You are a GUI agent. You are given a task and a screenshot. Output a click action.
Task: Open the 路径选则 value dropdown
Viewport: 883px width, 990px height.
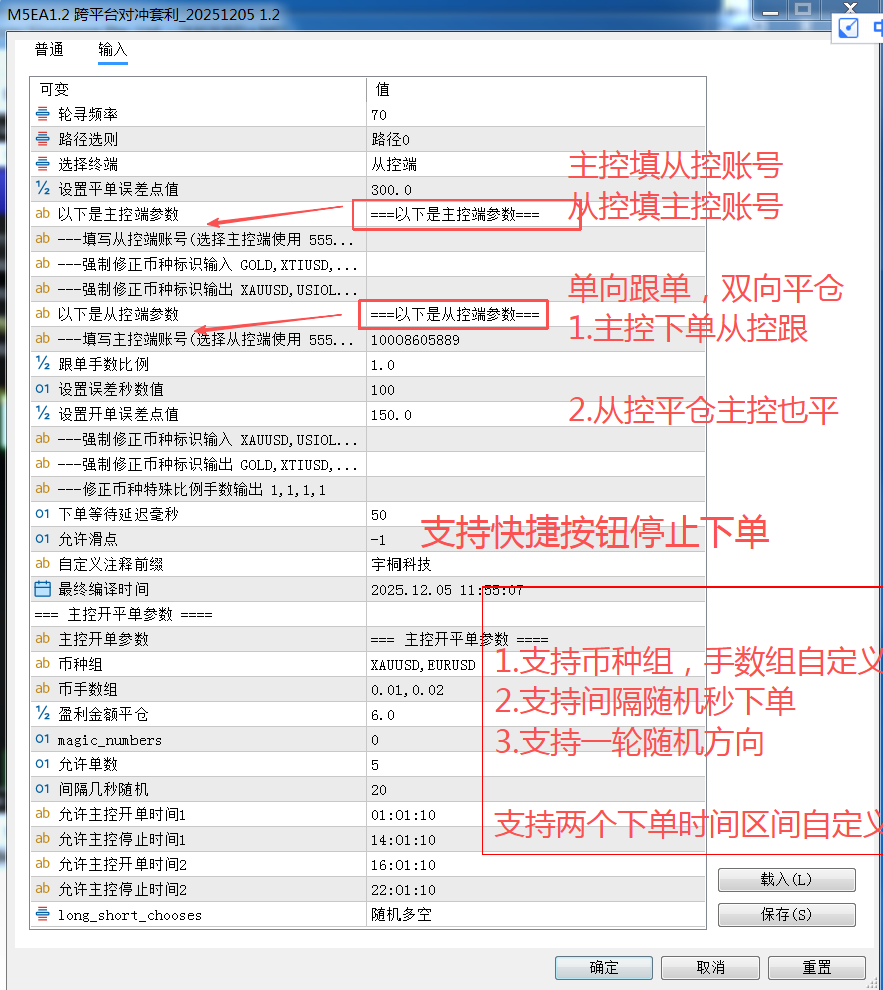click(x=530, y=138)
